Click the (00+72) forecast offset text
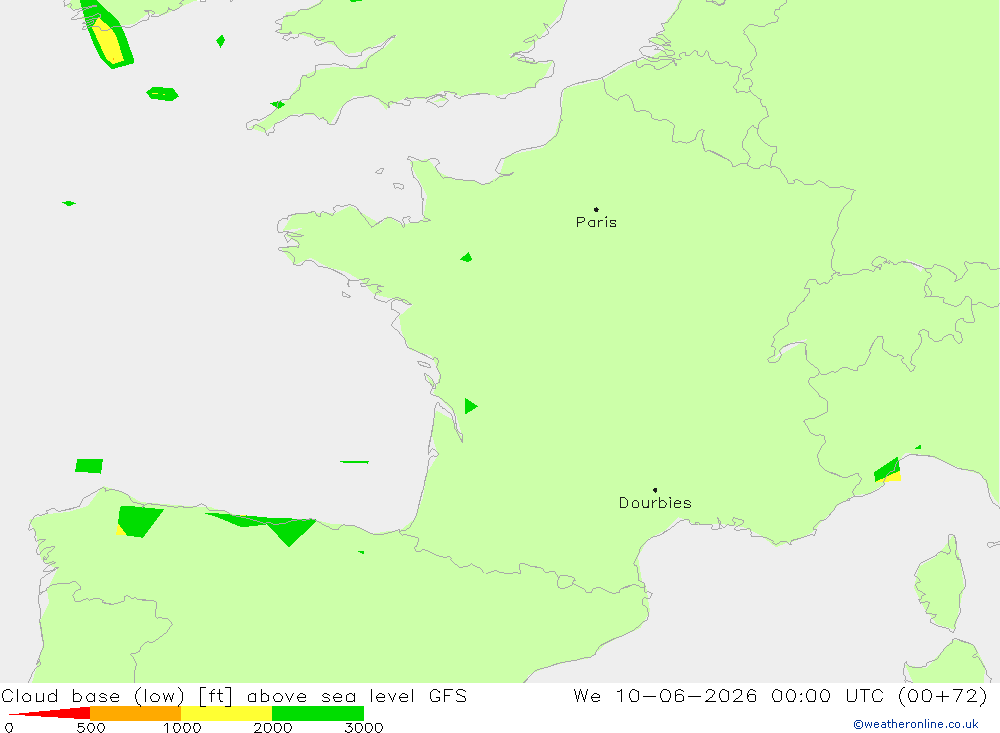The width and height of the screenshot is (1000, 733). (943, 695)
